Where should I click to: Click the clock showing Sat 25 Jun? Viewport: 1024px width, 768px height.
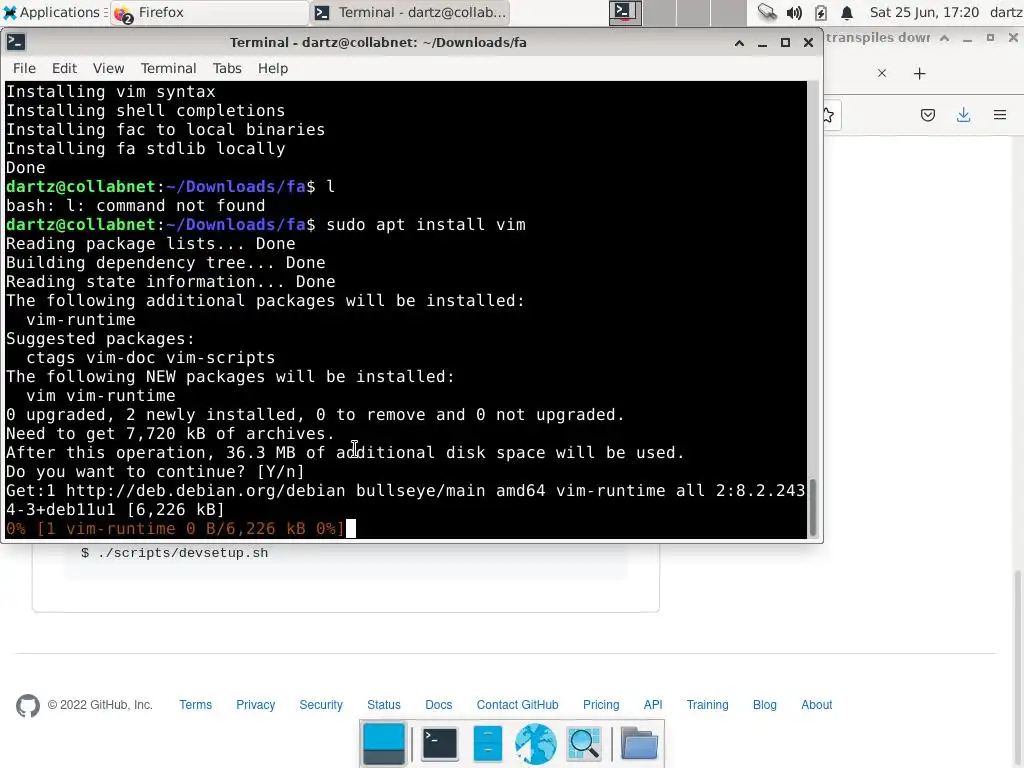click(924, 12)
